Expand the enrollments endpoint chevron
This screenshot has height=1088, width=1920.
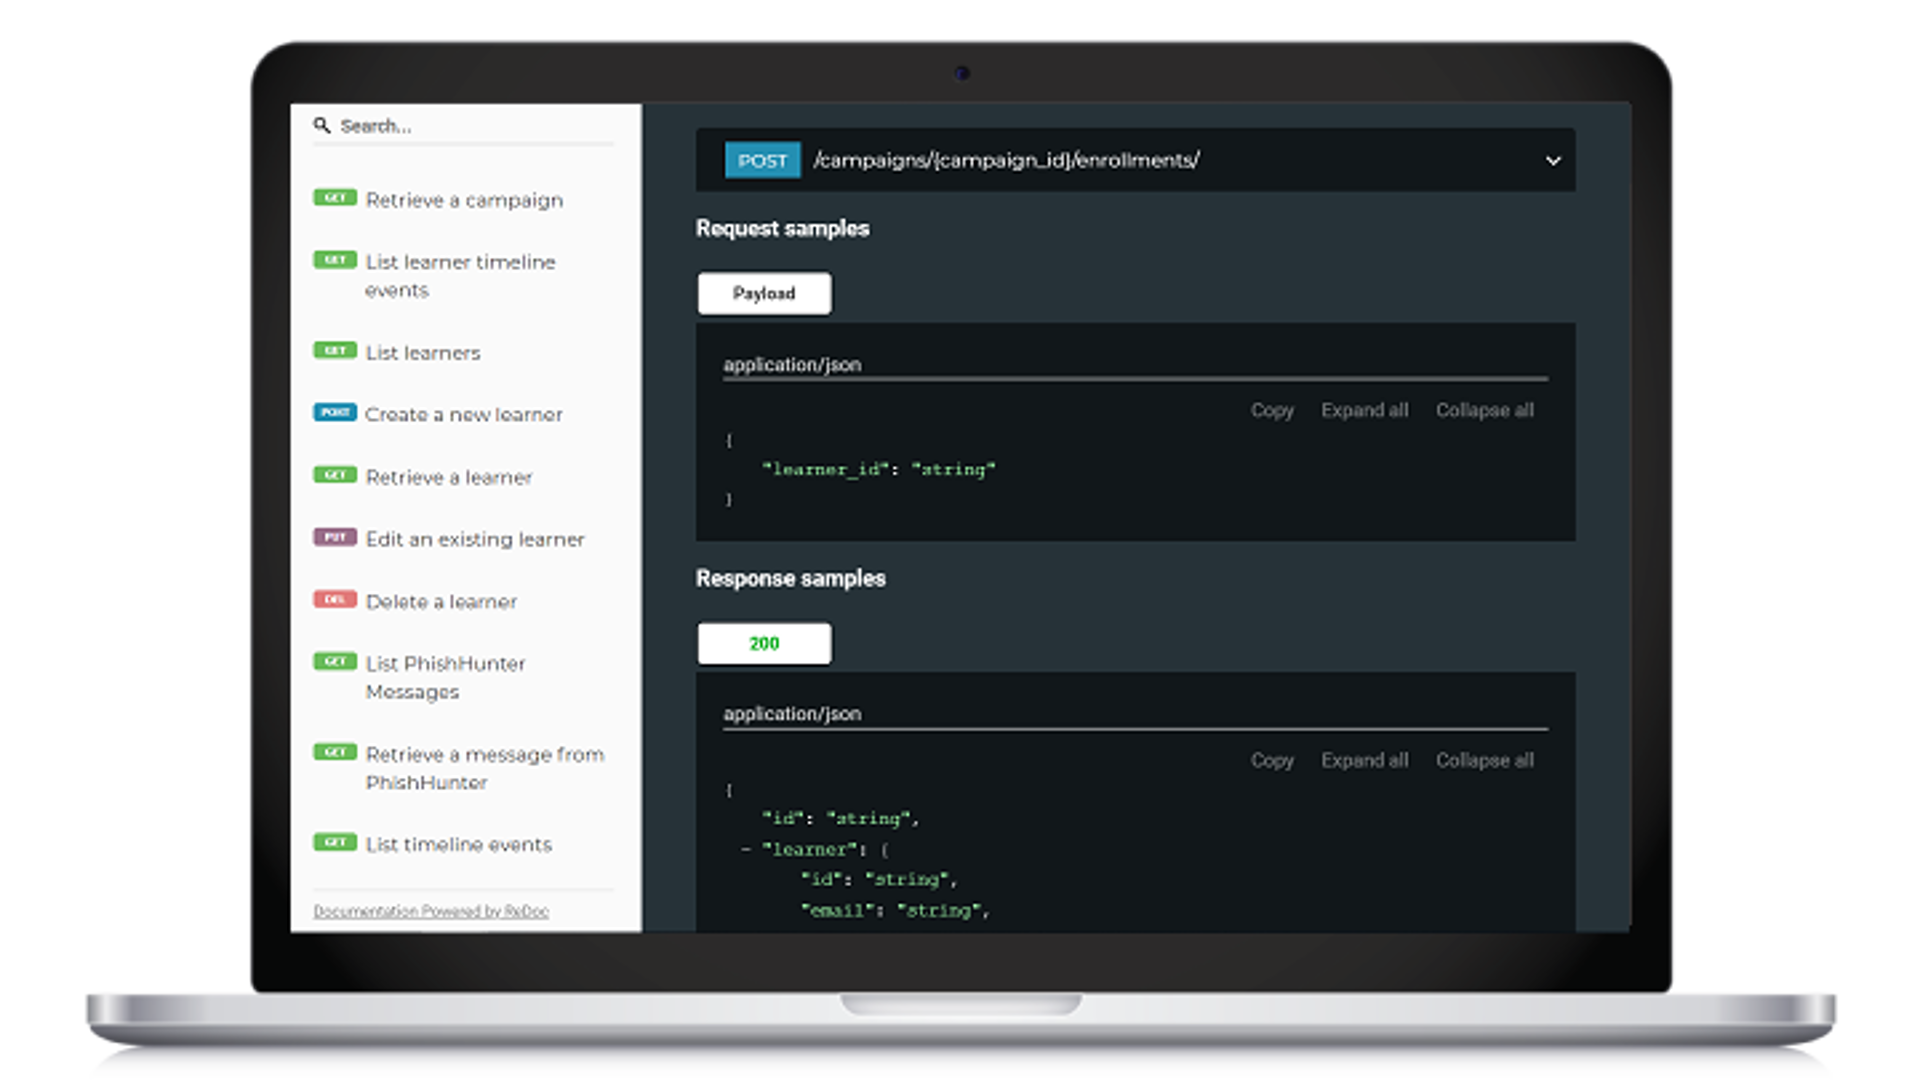[1552, 161]
